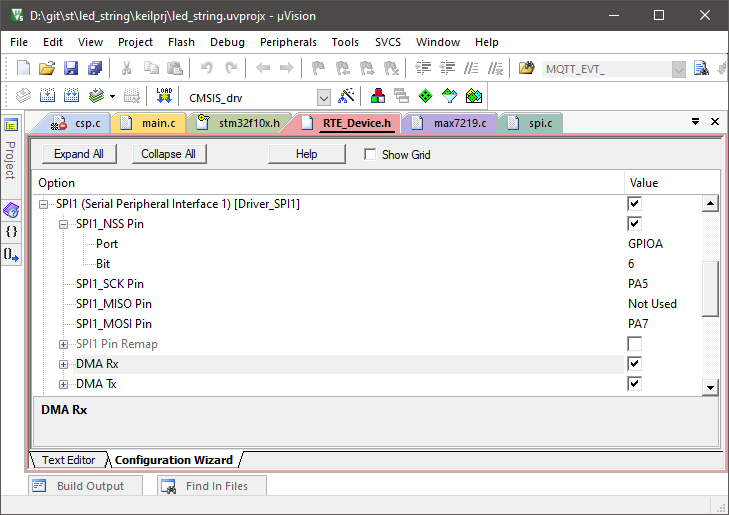Viewport: 729px width, 515px height.
Task: Open the Pack Installer icon
Action: coord(474,96)
